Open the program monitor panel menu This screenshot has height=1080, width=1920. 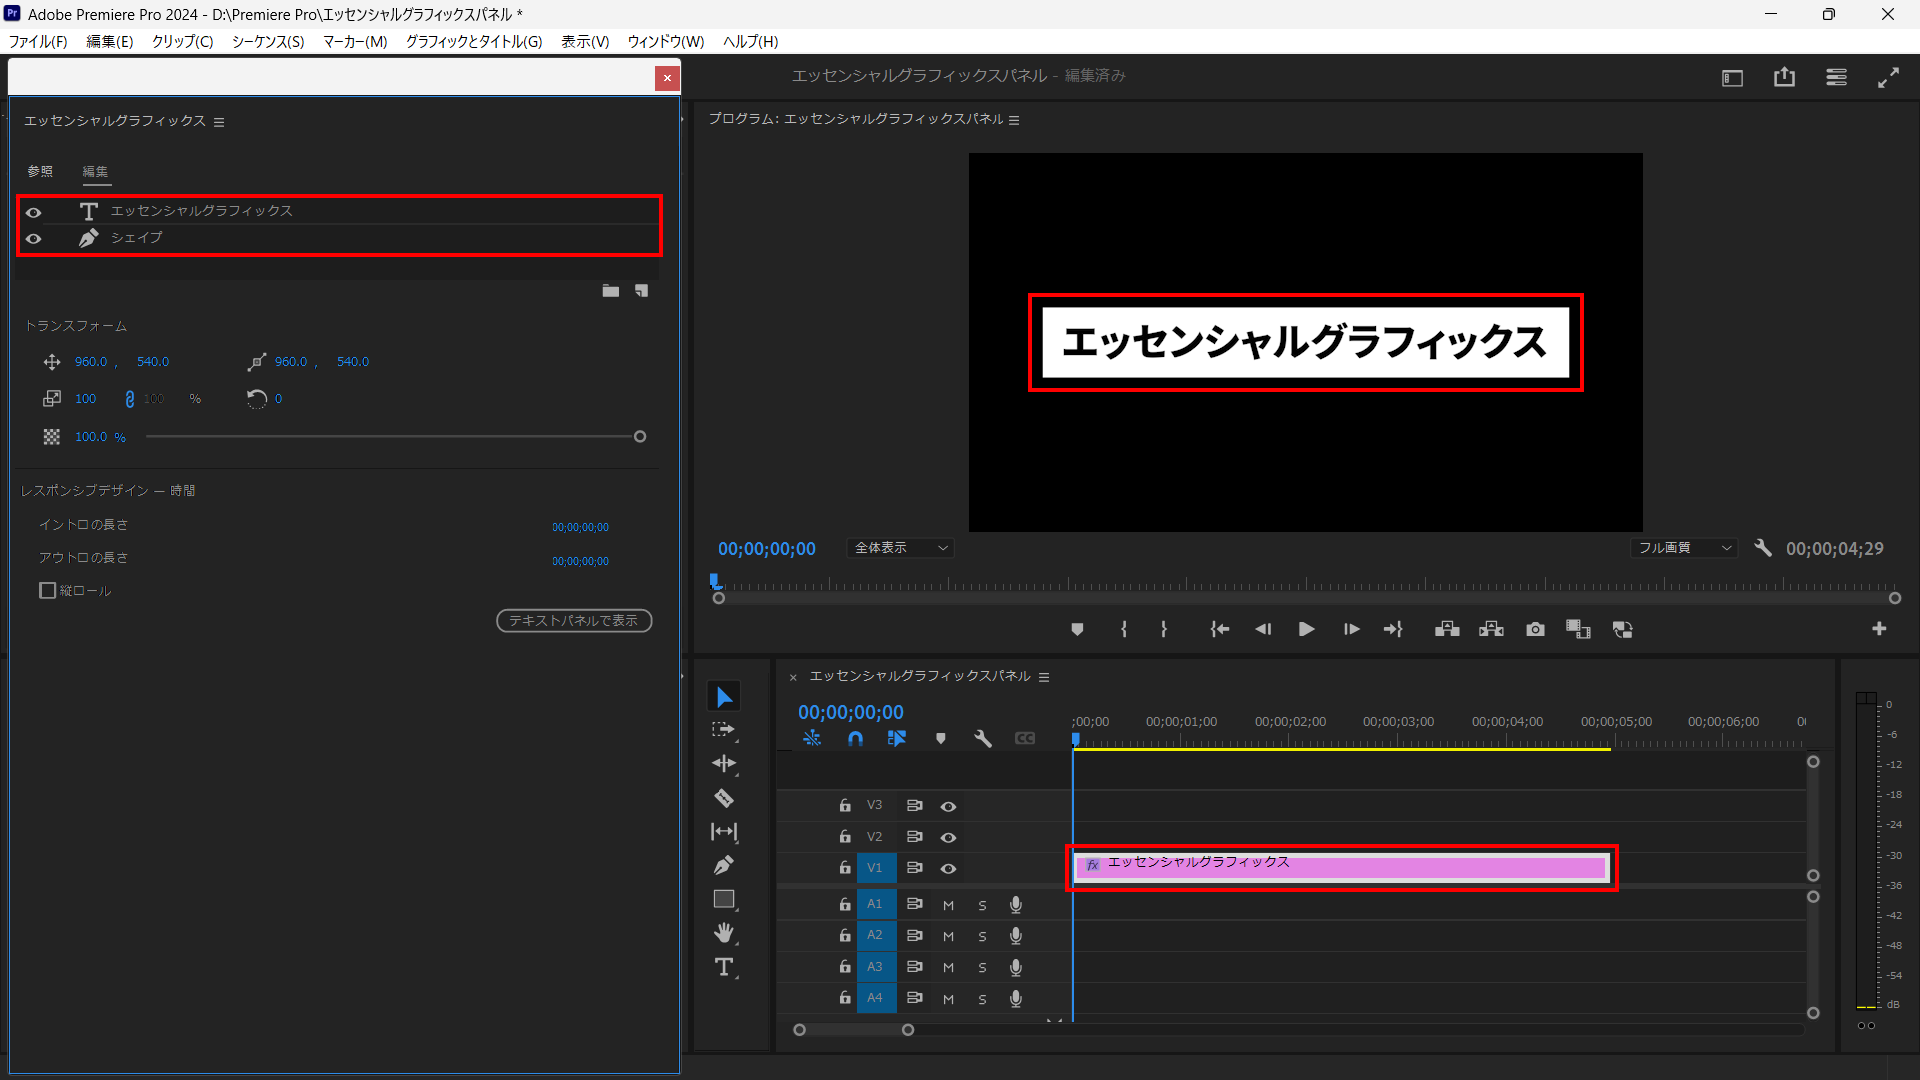(1014, 120)
